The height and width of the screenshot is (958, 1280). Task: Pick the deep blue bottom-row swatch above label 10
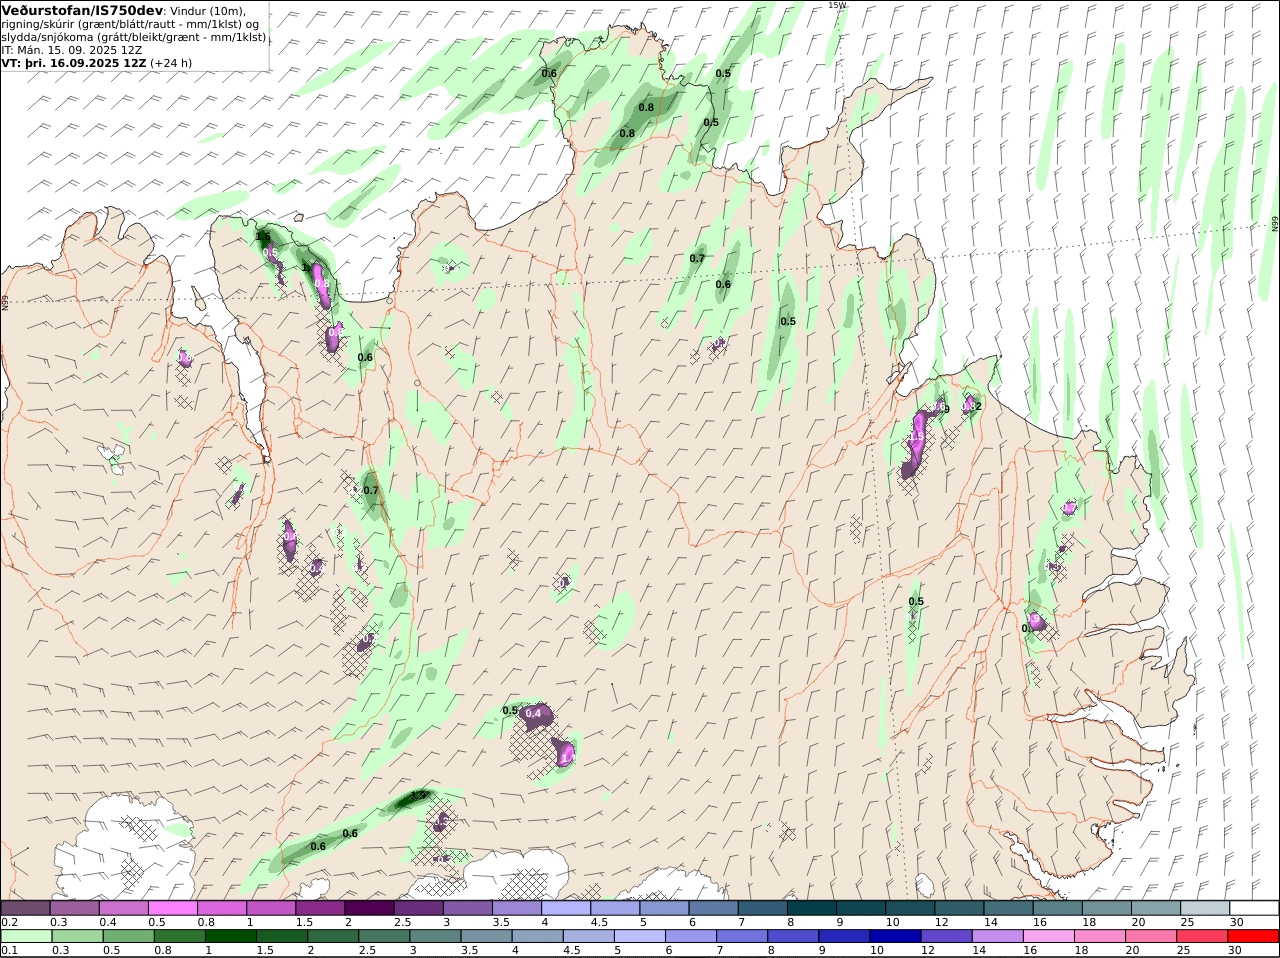(x=894, y=936)
